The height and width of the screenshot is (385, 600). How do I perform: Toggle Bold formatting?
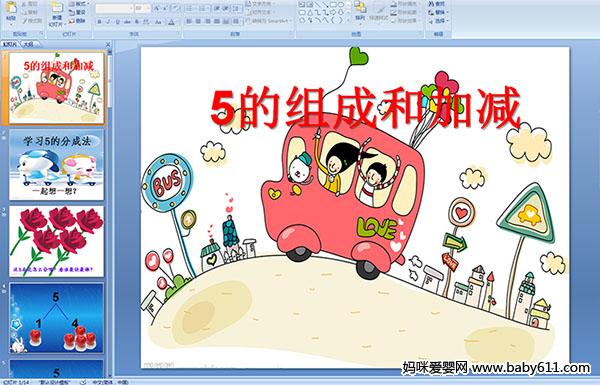click(99, 22)
